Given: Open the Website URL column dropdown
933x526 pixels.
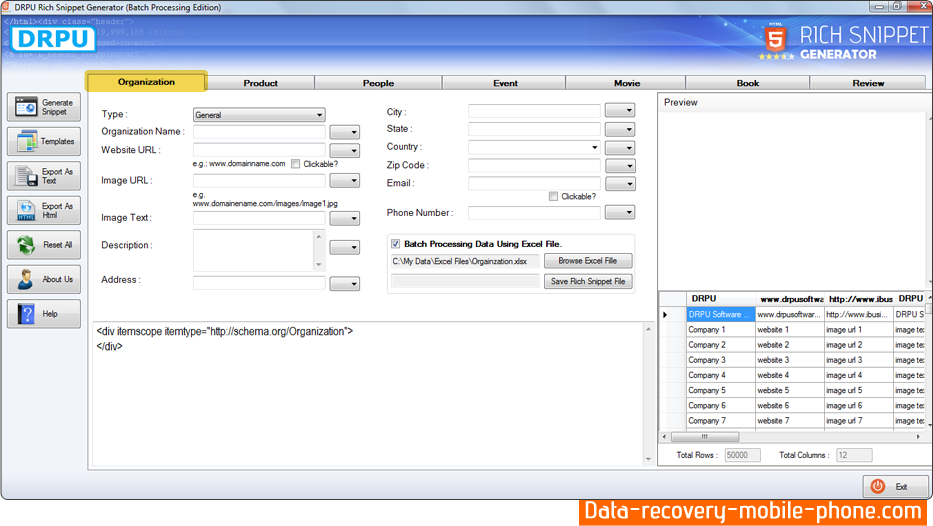Looking at the screenshot, I should [345, 151].
